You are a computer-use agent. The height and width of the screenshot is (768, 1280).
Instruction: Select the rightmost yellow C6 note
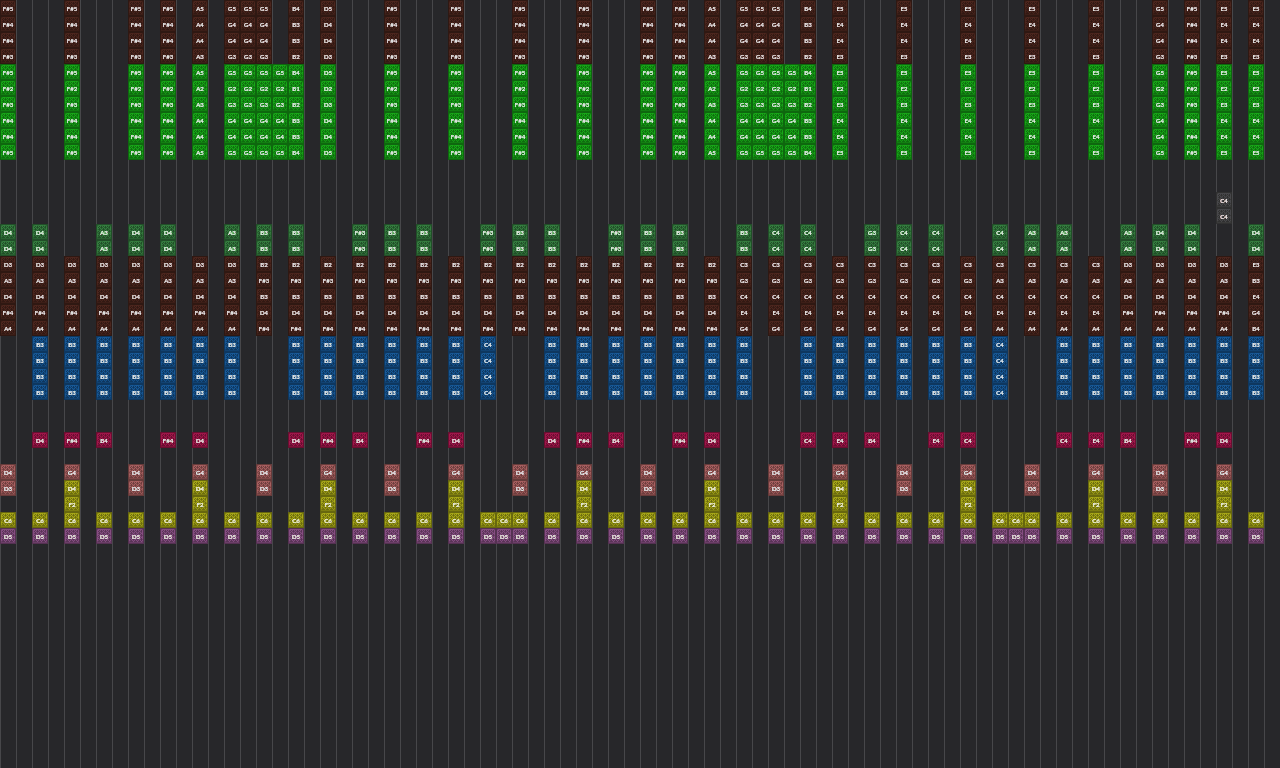[x=1256, y=520]
